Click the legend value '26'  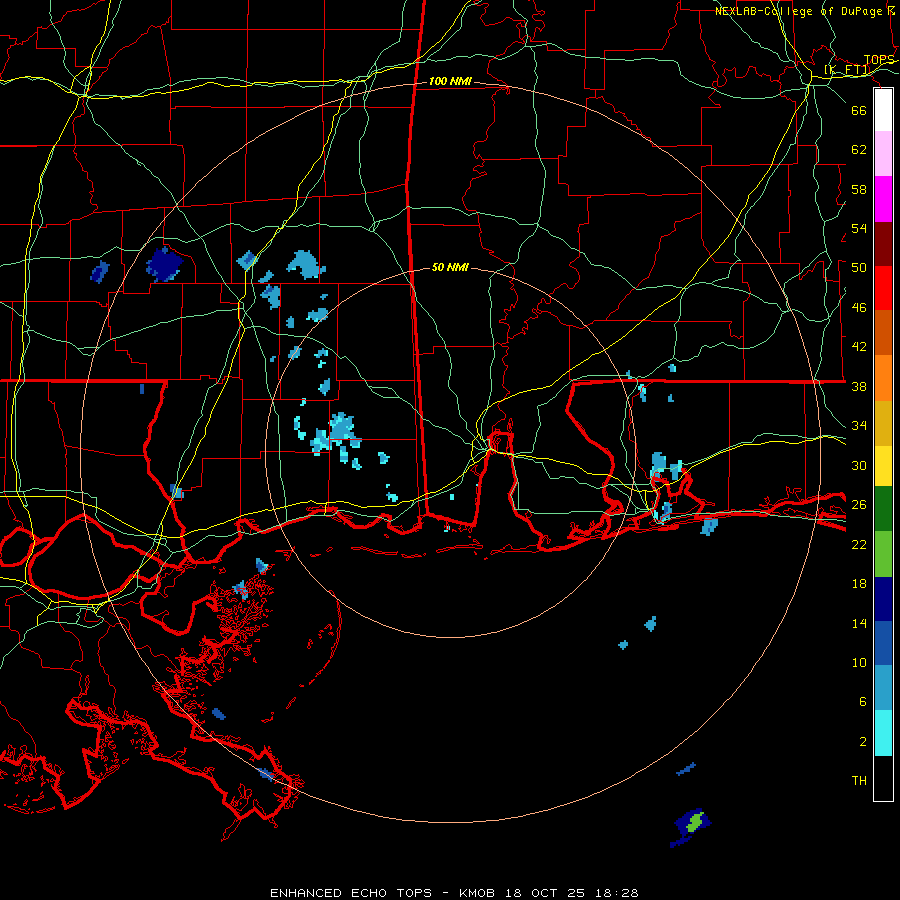[859, 505]
